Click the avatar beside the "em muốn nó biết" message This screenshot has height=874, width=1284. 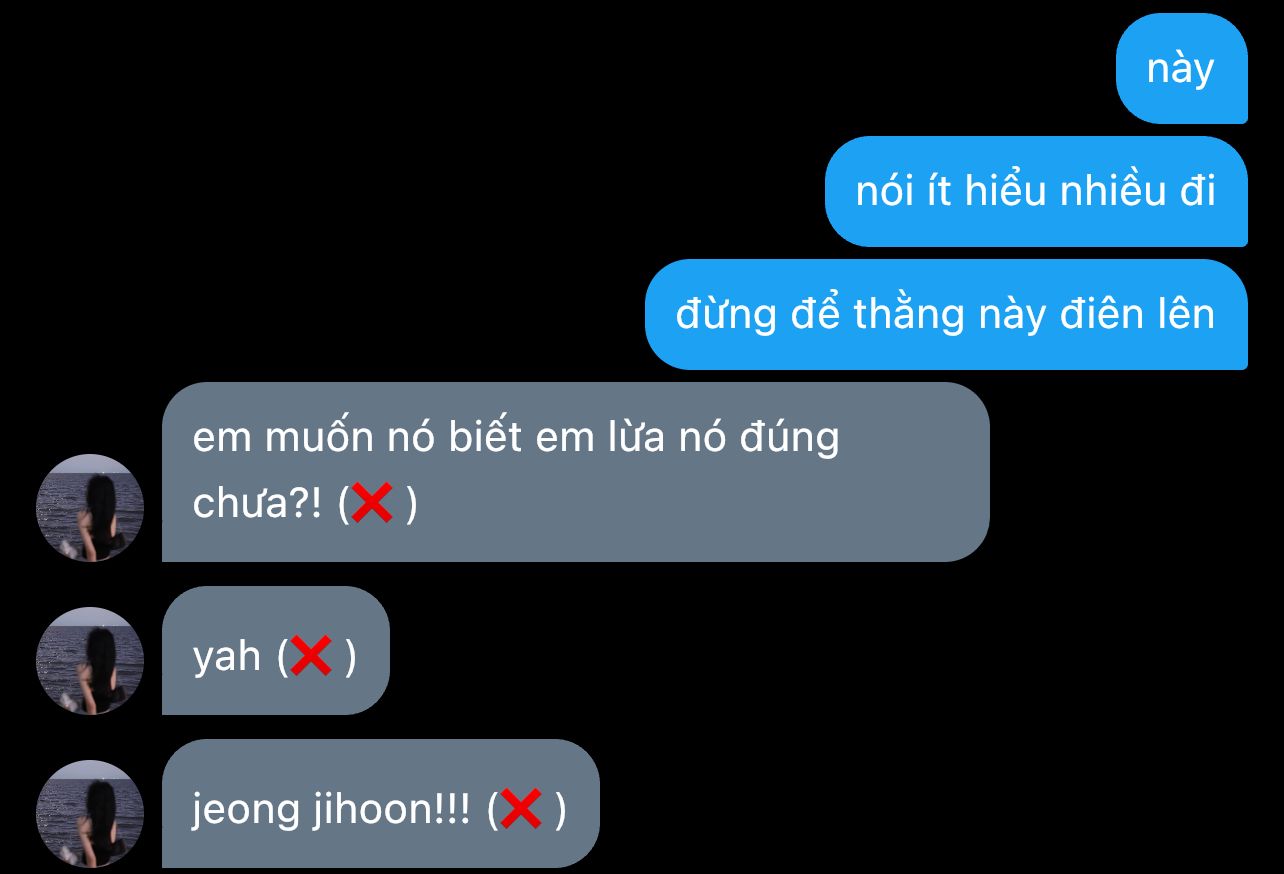(x=90, y=508)
